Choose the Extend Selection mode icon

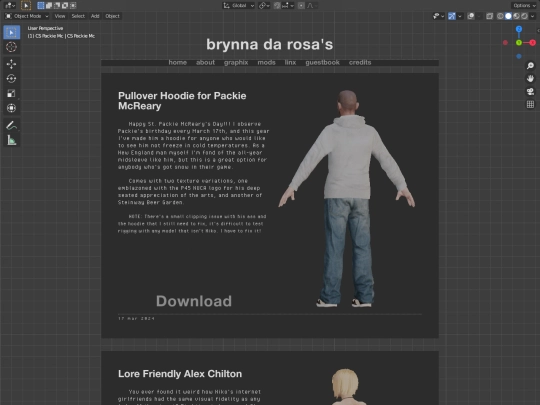(49, 6)
